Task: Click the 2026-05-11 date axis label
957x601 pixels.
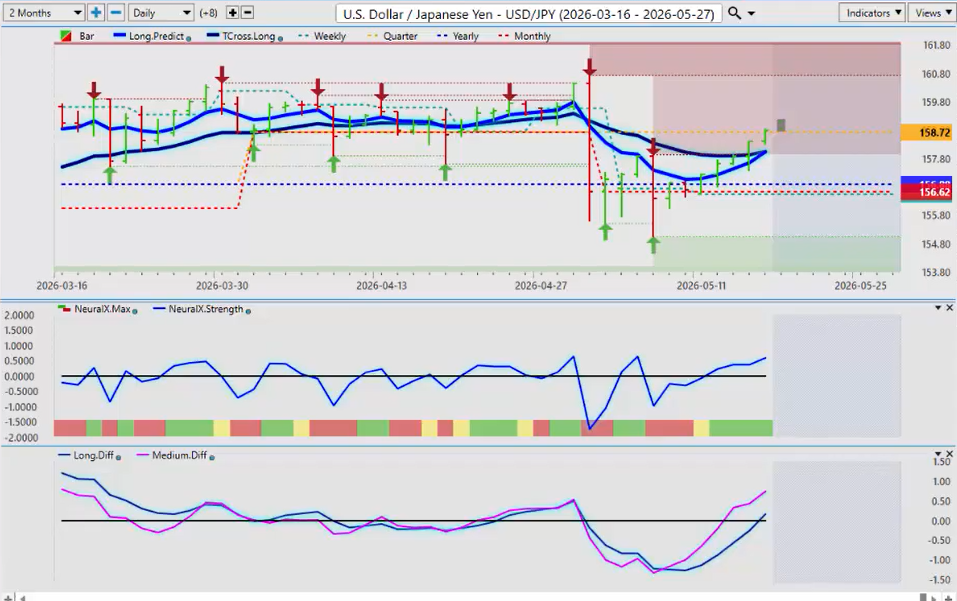Action: 701,286
